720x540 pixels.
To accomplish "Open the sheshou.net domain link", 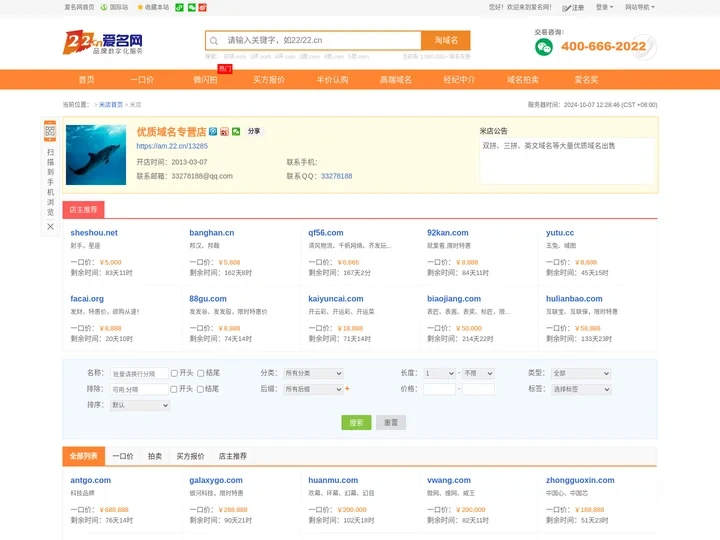I will coord(94,233).
